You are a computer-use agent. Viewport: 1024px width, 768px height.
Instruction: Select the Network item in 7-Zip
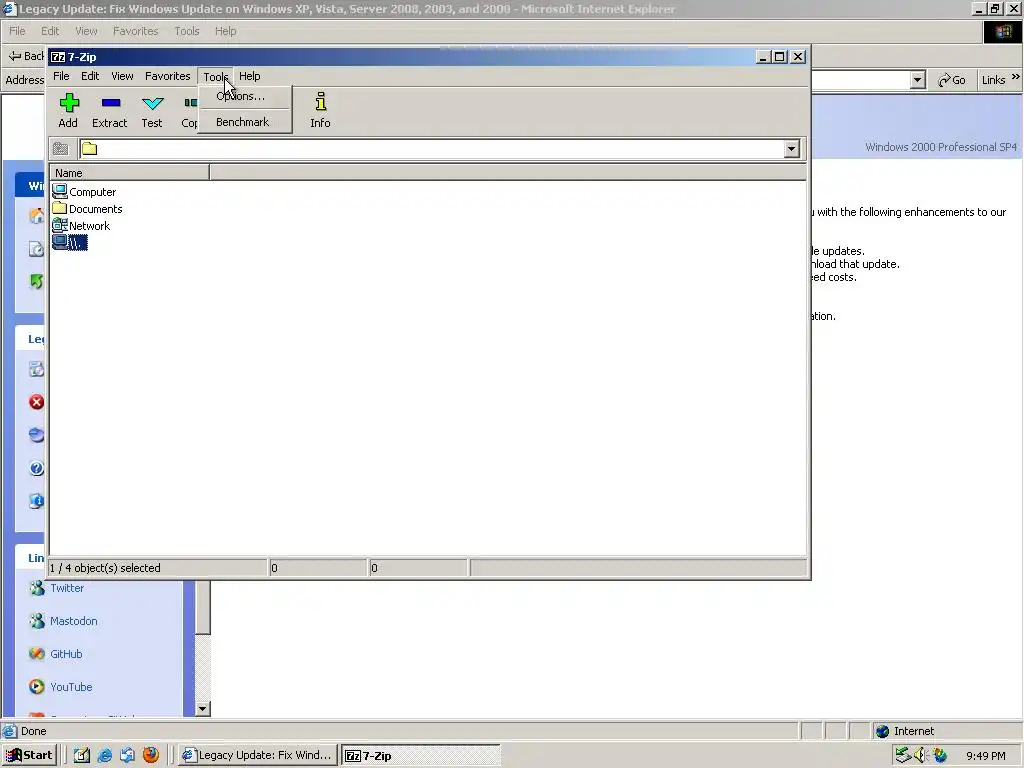82,226
